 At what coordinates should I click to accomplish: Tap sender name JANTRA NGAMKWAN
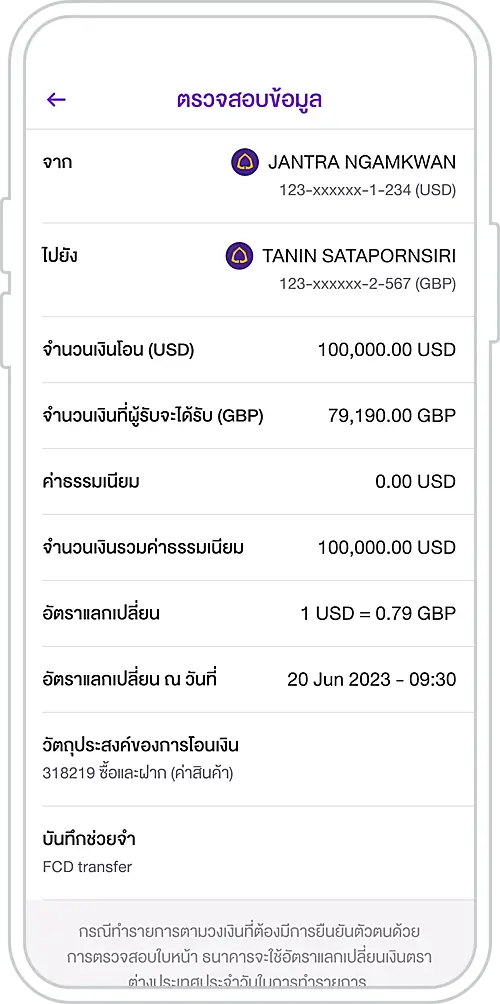click(x=362, y=162)
